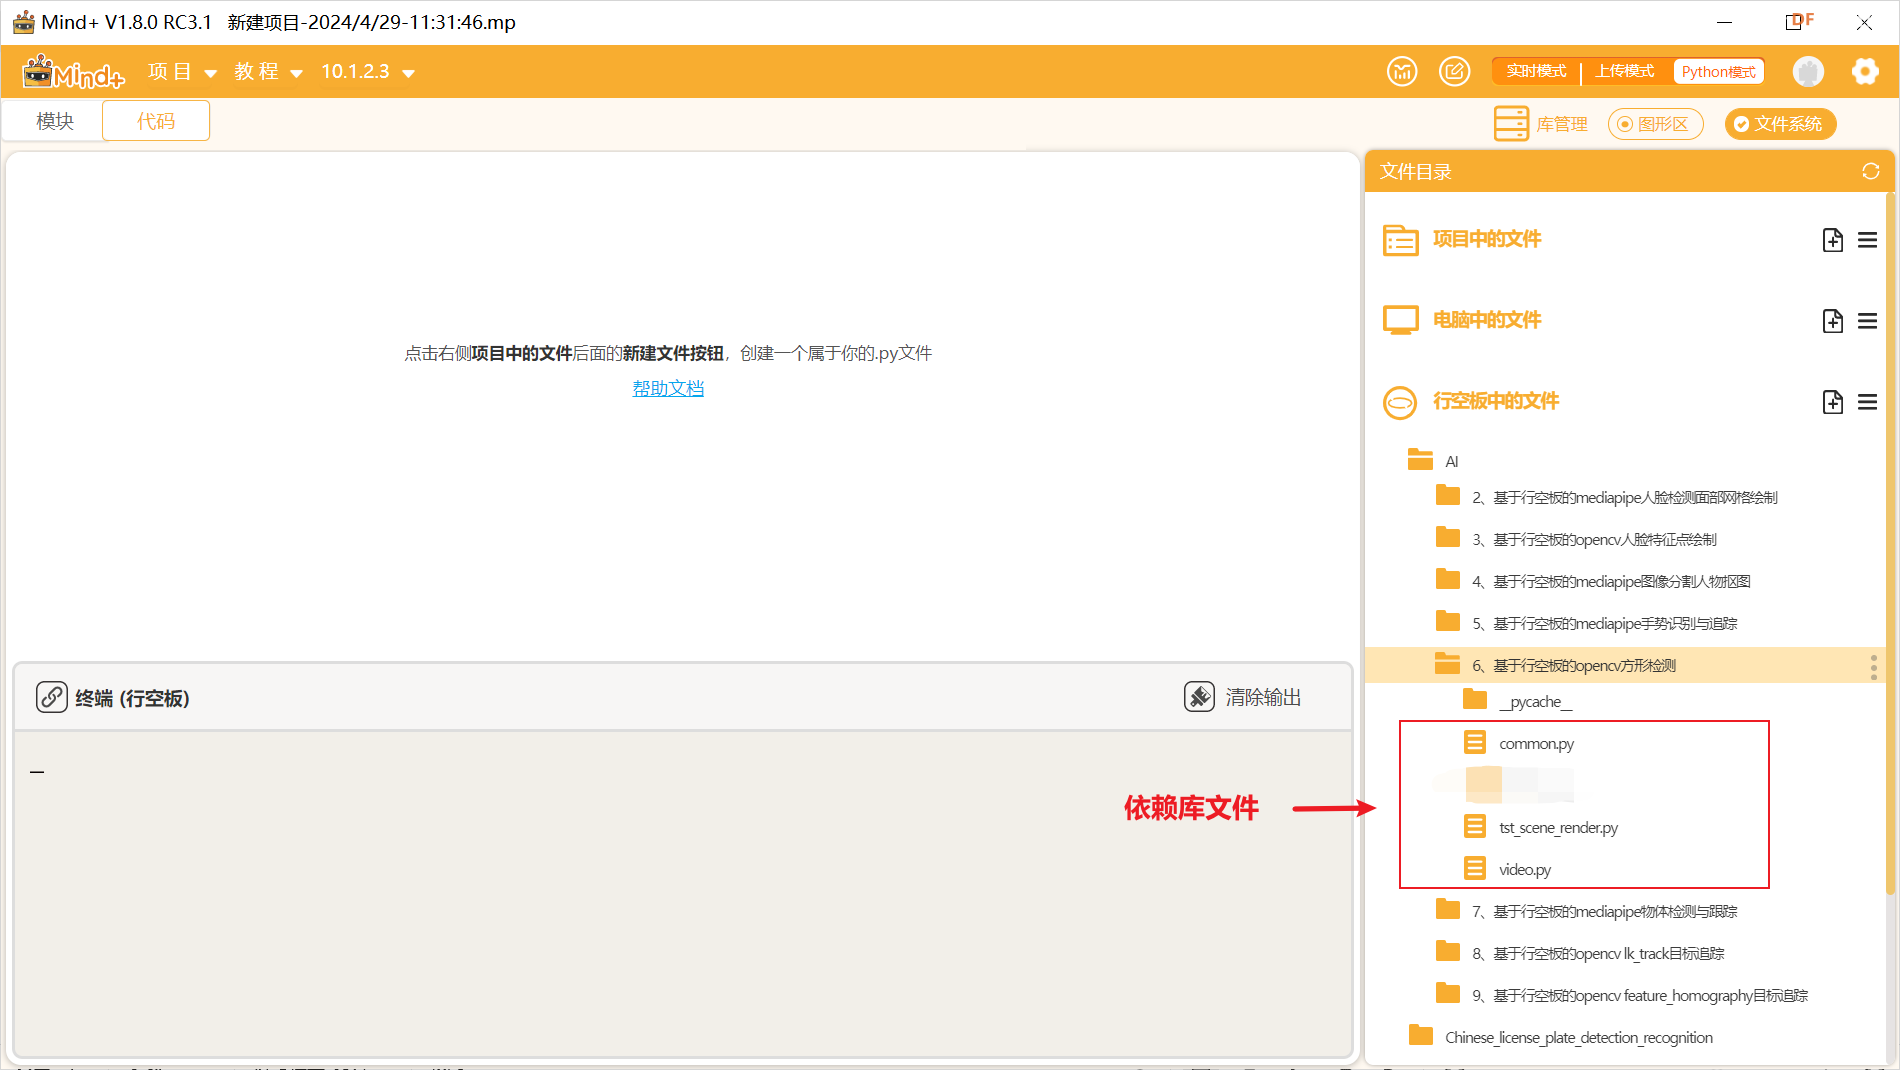Click the Mind+ logo icon
Image resolution: width=1900 pixels, height=1070 pixels.
pyautogui.click(x=73, y=72)
